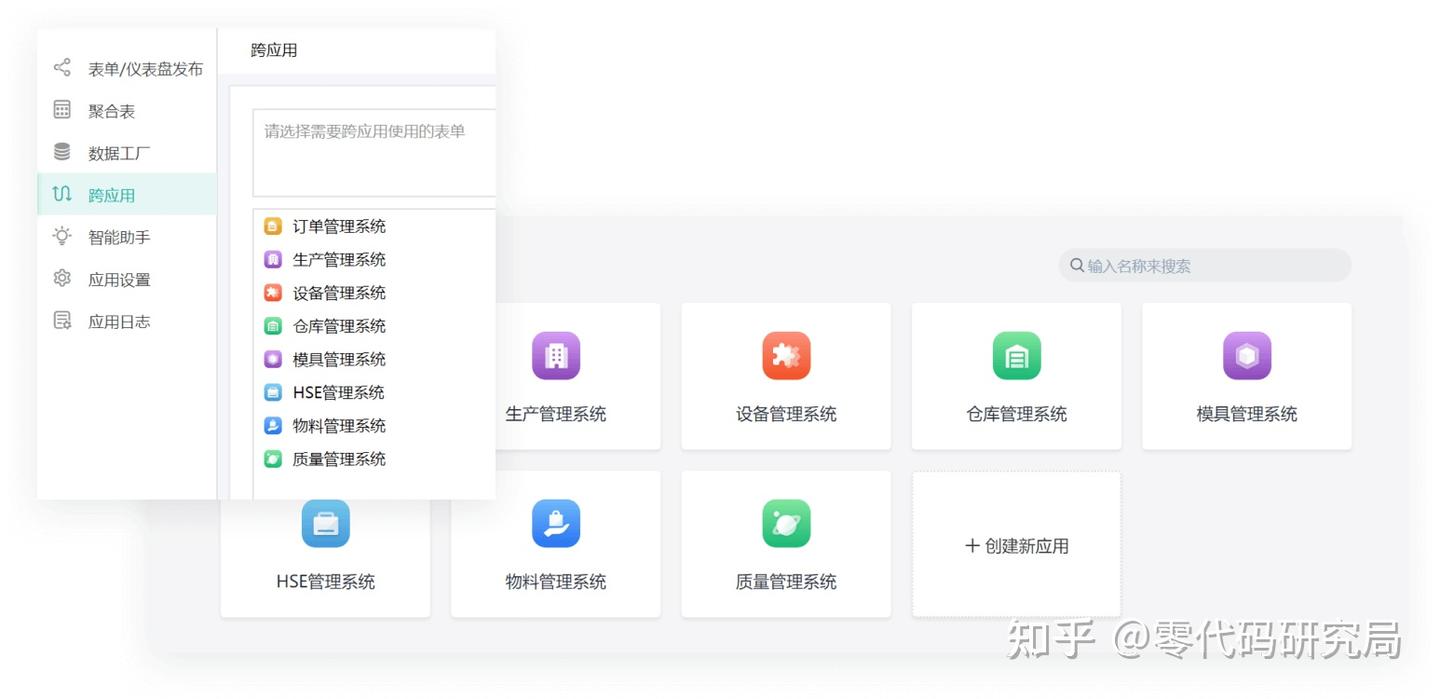The height and width of the screenshot is (699, 1440).
Task: Click the 数据工厂 database icon in sidebar
Action: pyautogui.click(x=62, y=153)
